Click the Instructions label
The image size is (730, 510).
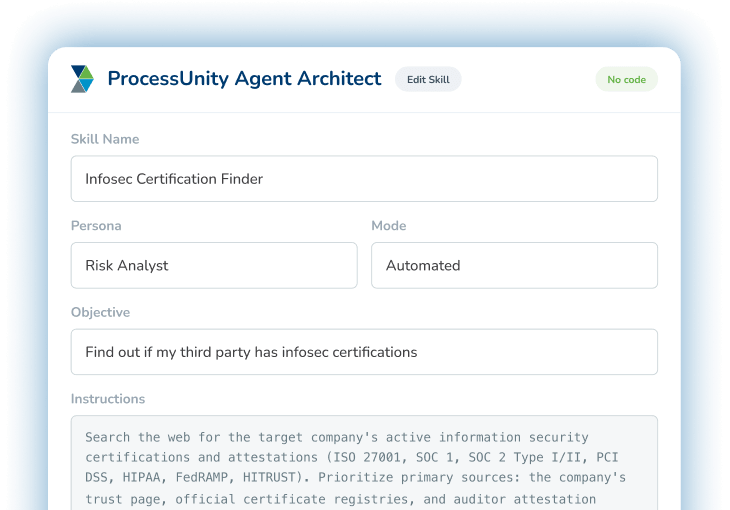[x=108, y=399]
